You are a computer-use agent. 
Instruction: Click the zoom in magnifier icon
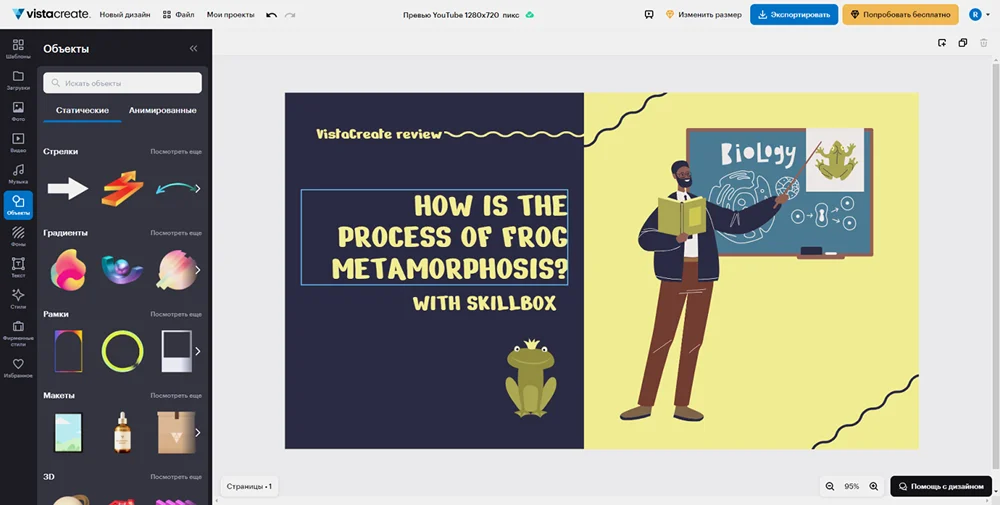(873, 486)
